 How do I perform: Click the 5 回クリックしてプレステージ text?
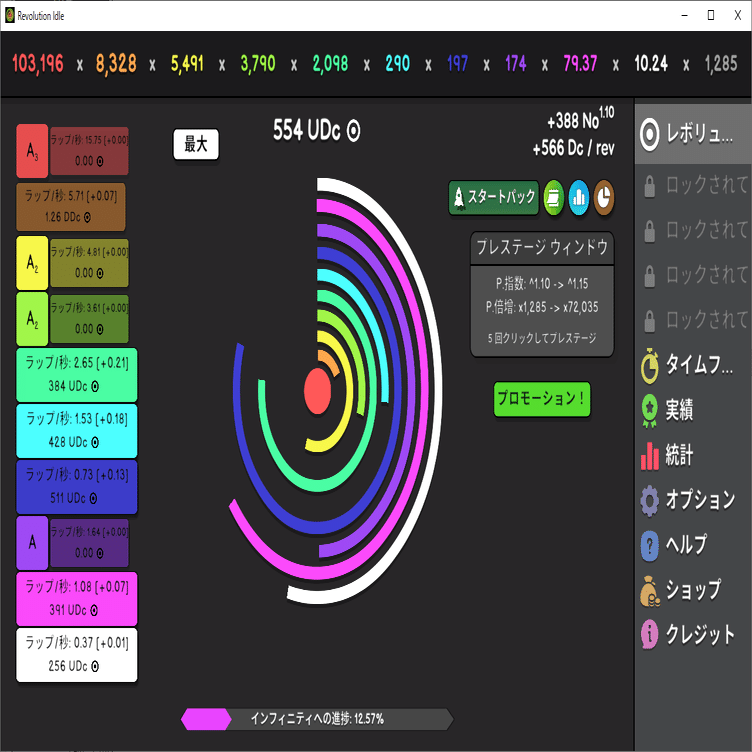coord(542,338)
